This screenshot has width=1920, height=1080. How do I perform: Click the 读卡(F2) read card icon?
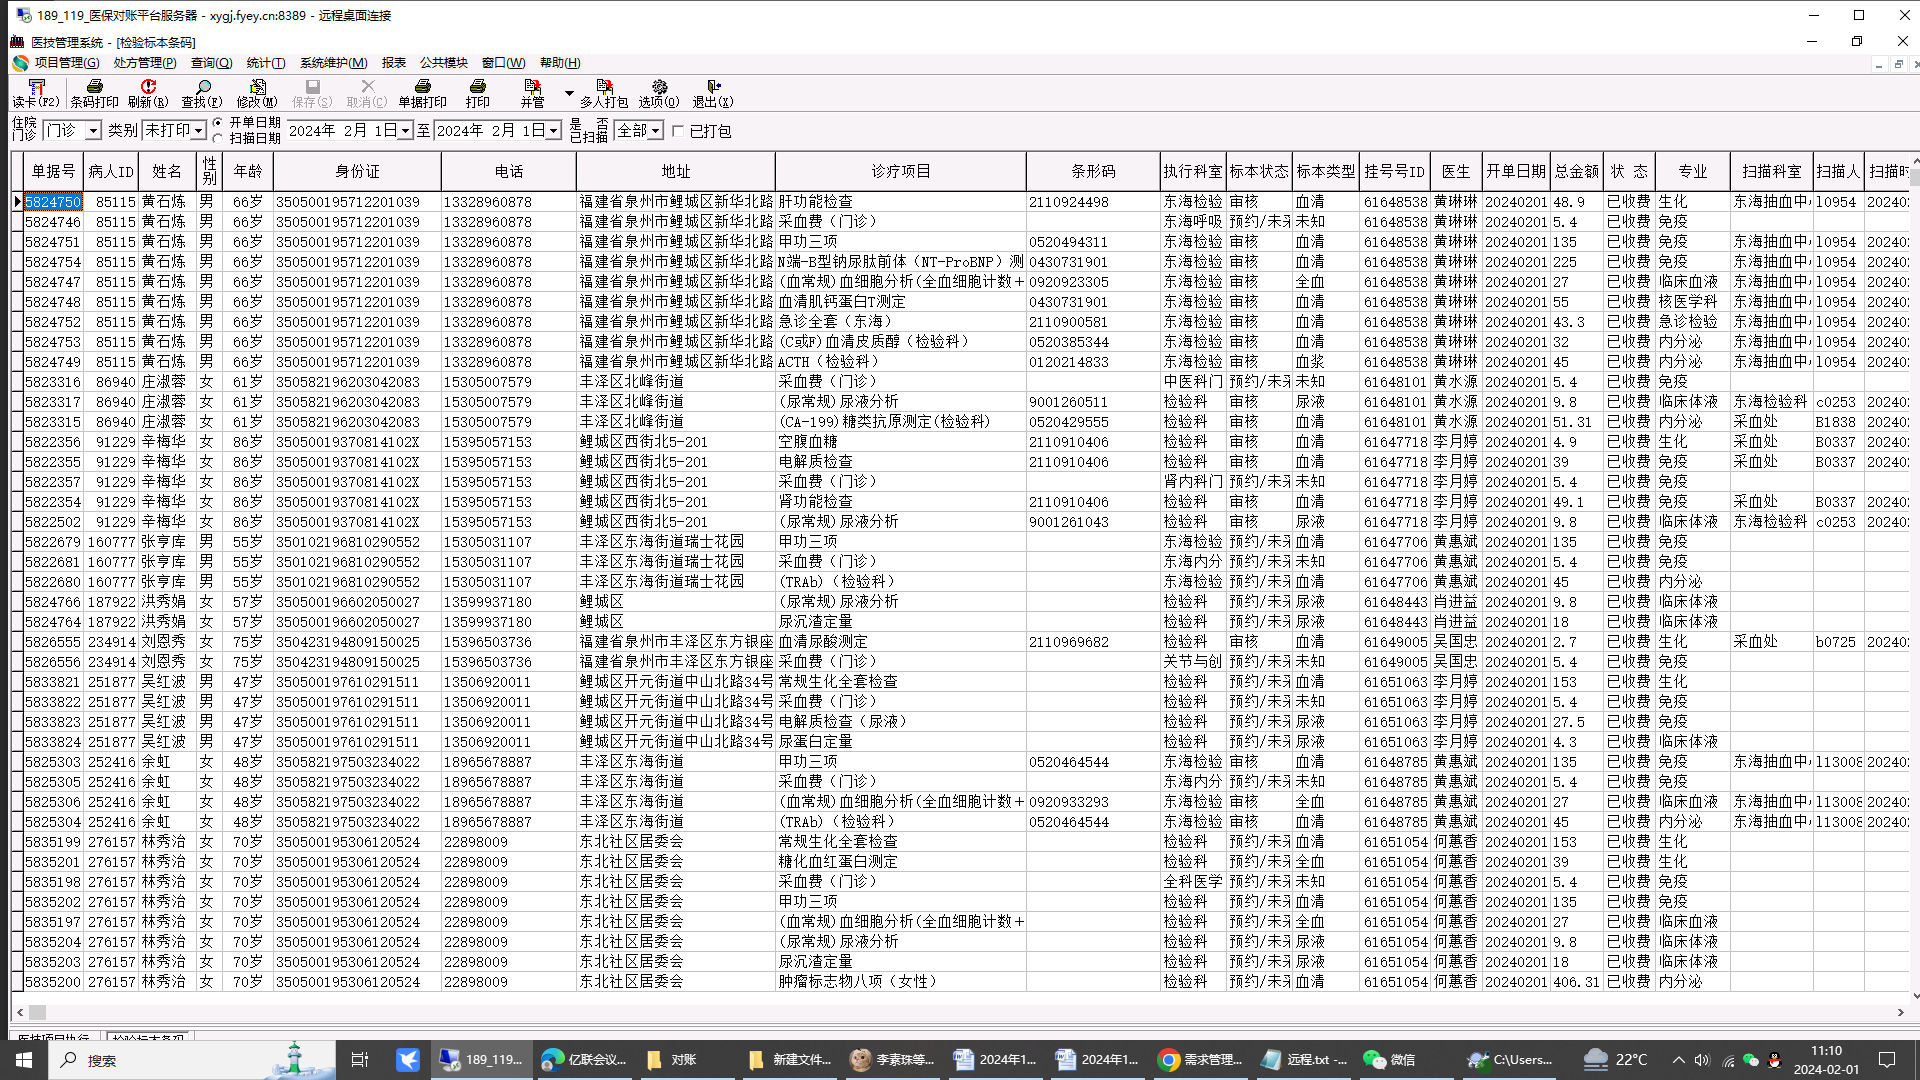36,88
